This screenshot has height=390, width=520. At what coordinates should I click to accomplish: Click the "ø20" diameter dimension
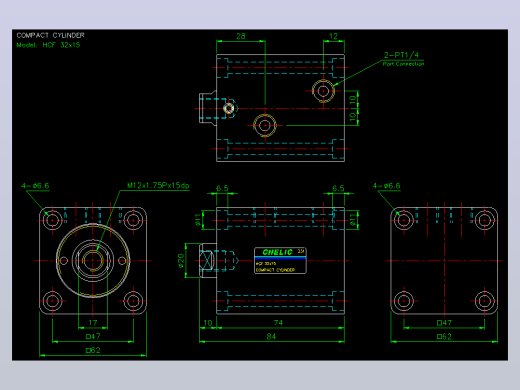coord(181,261)
